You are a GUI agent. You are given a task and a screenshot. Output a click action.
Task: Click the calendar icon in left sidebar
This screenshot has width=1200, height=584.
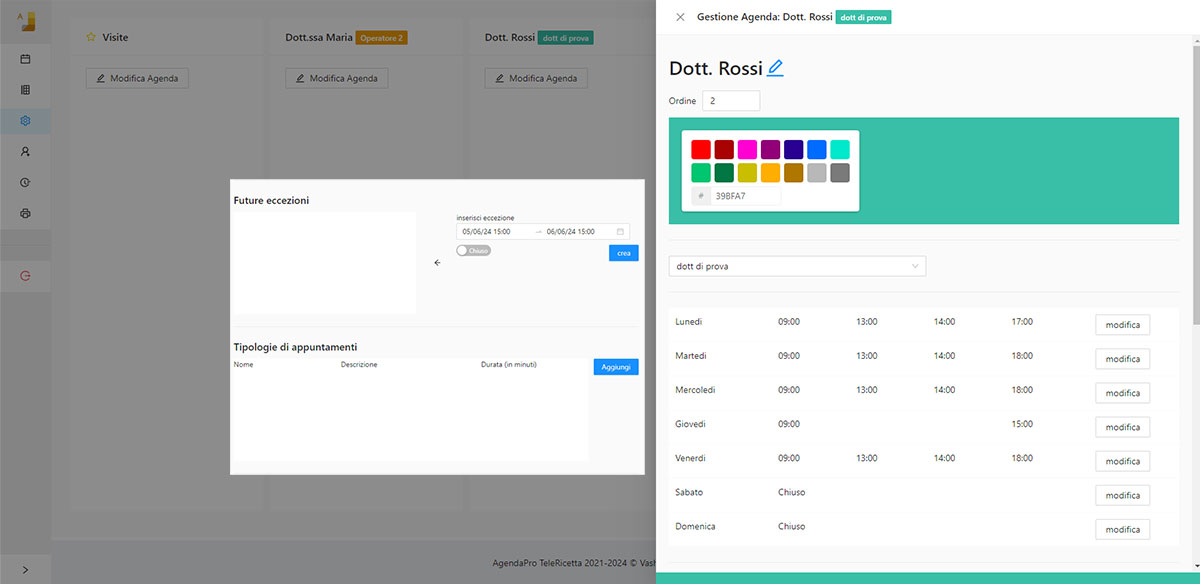(x=25, y=59)
